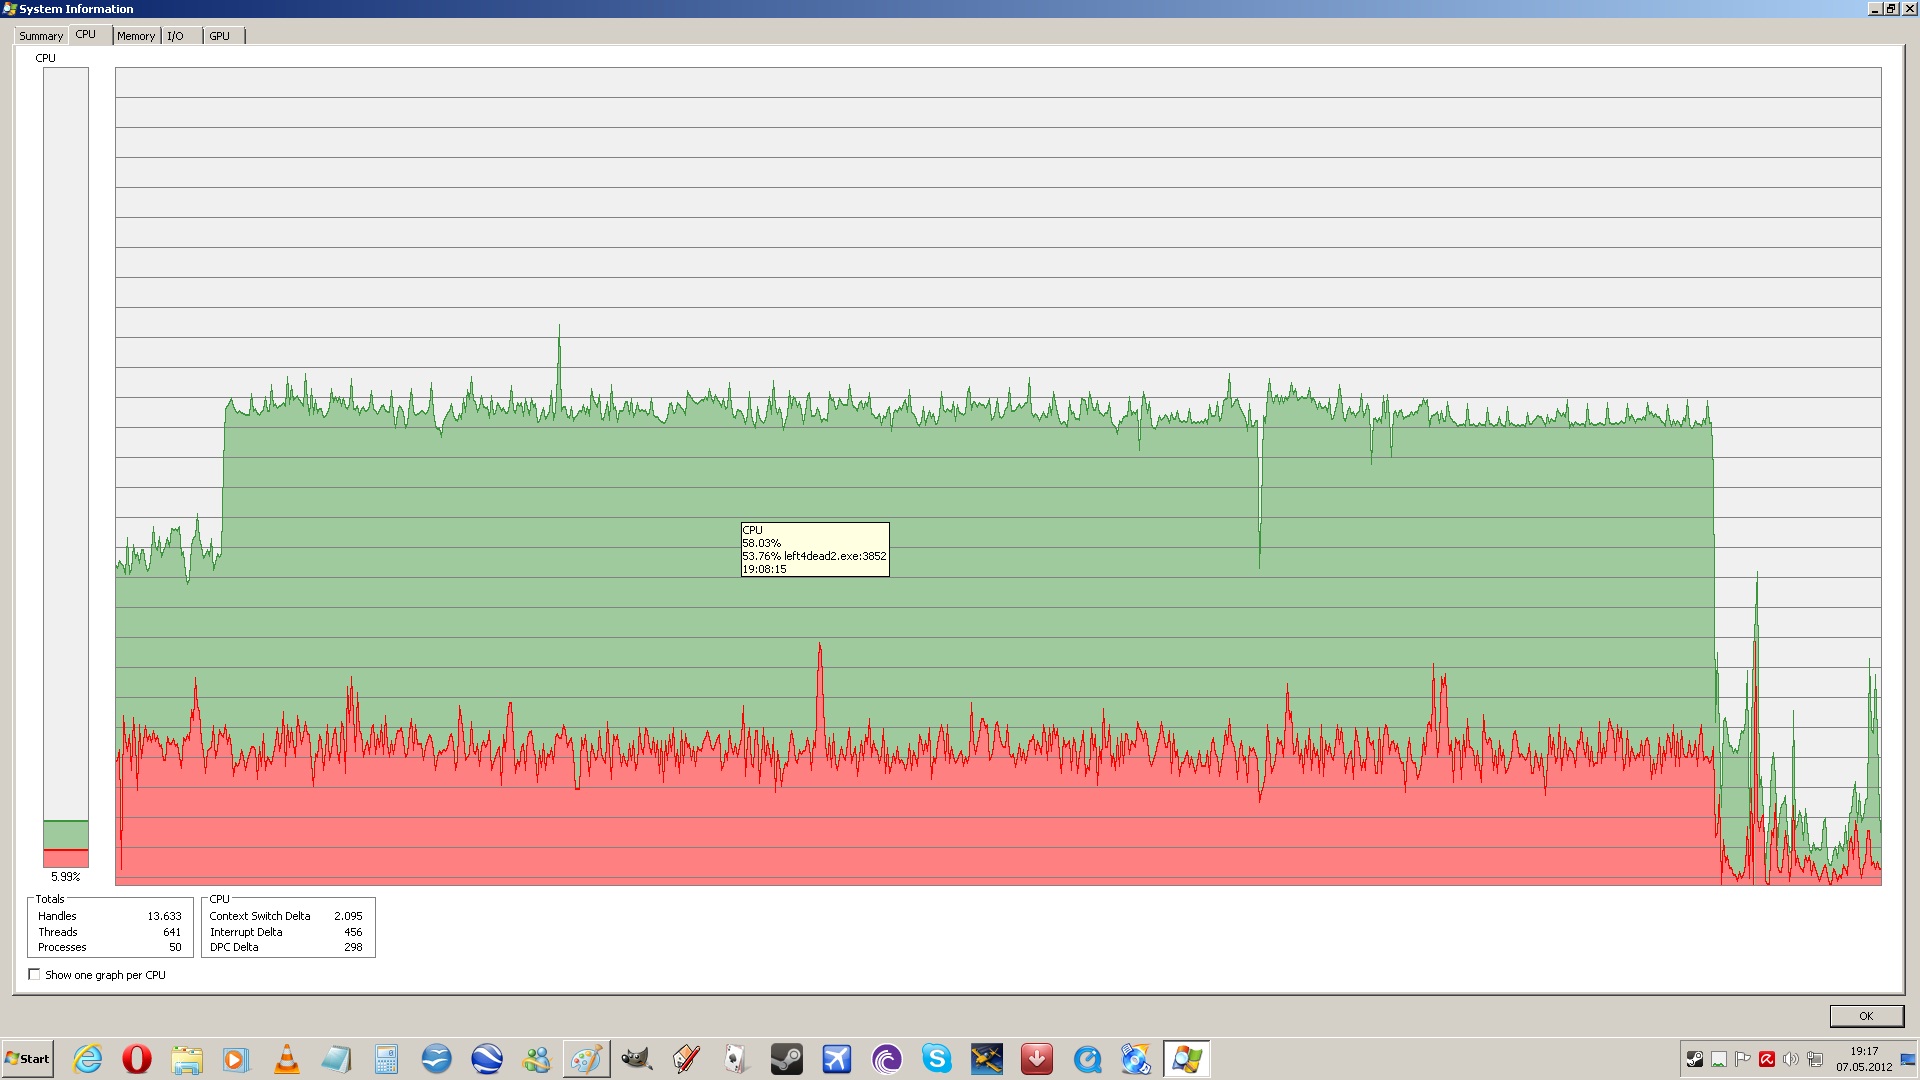Click the volume speaker tray icon
Screen dimensions: 1920x1080
1791,1059
